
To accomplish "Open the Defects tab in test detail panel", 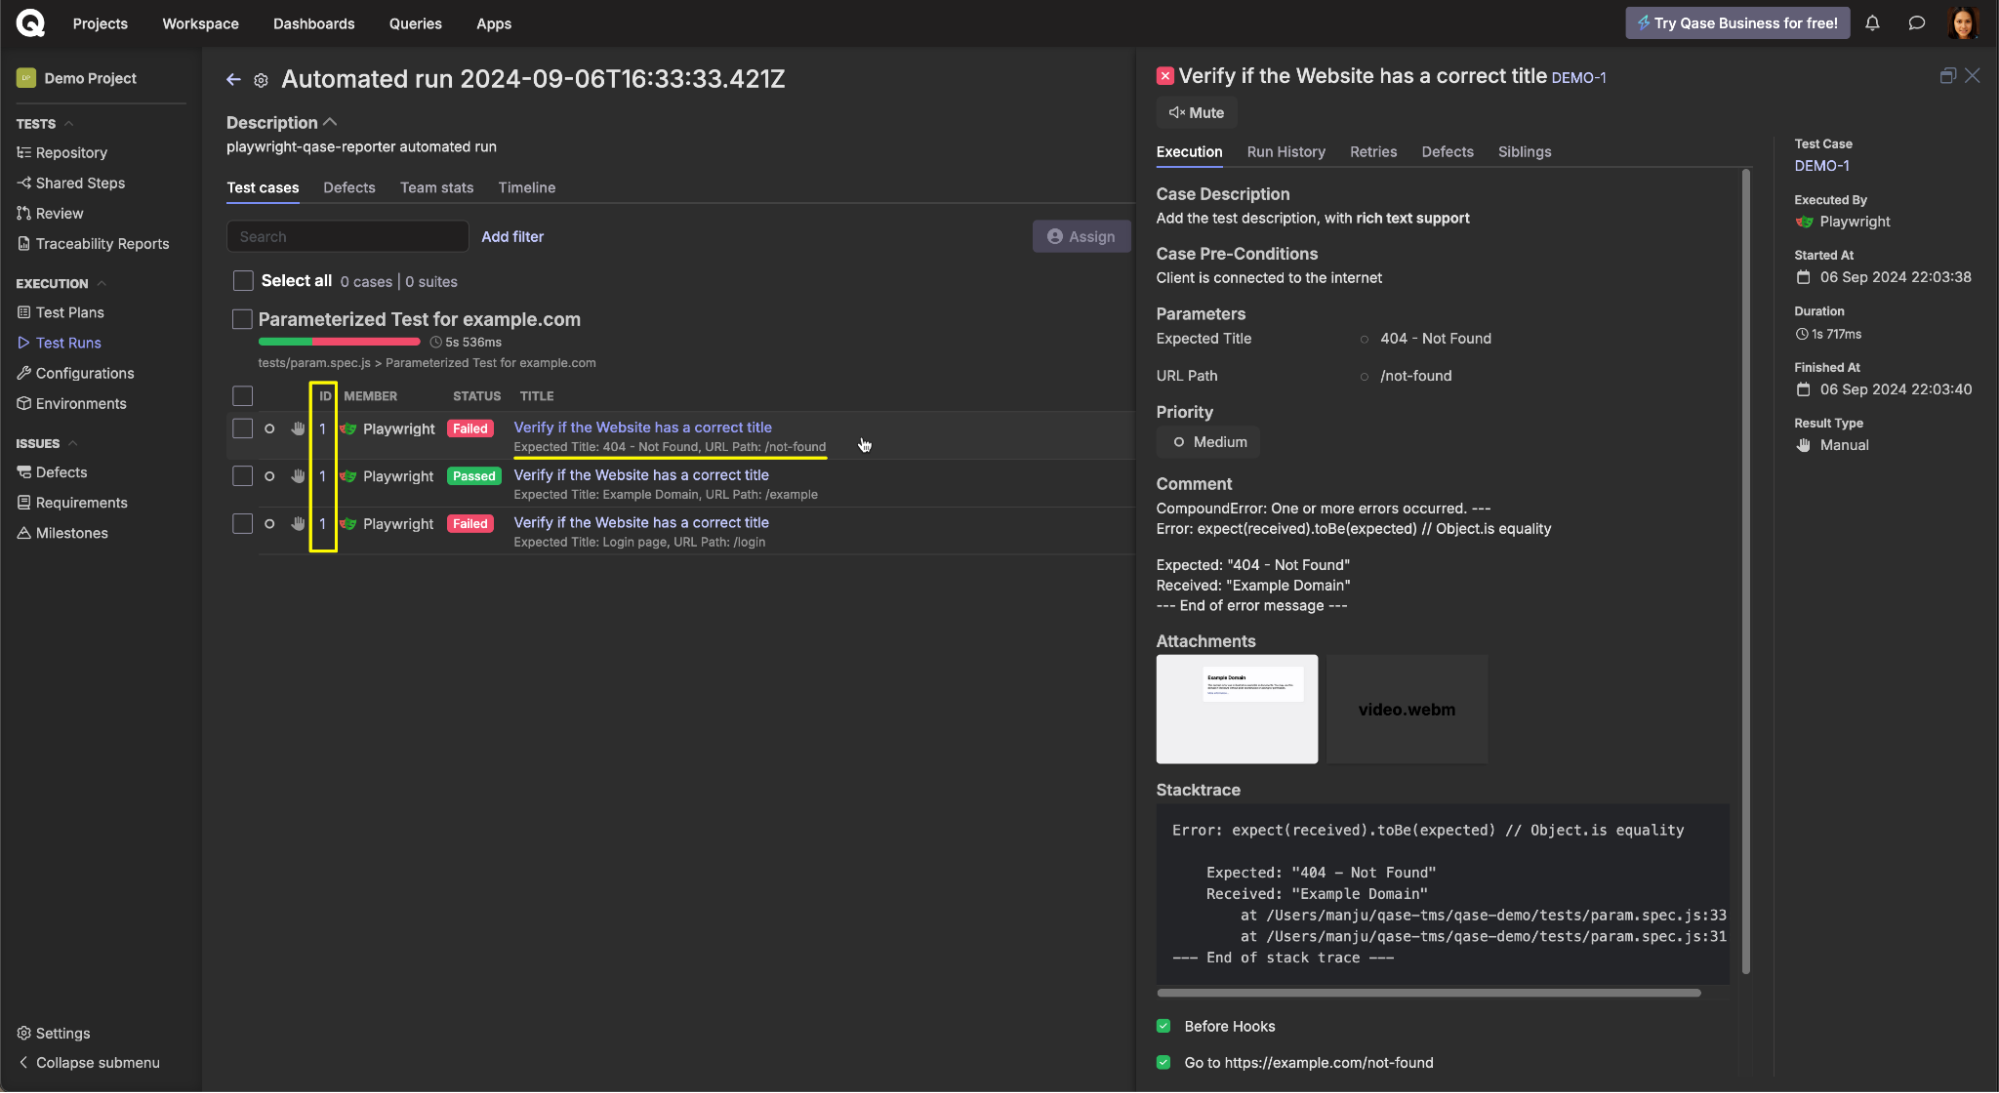I will 1447,151.
